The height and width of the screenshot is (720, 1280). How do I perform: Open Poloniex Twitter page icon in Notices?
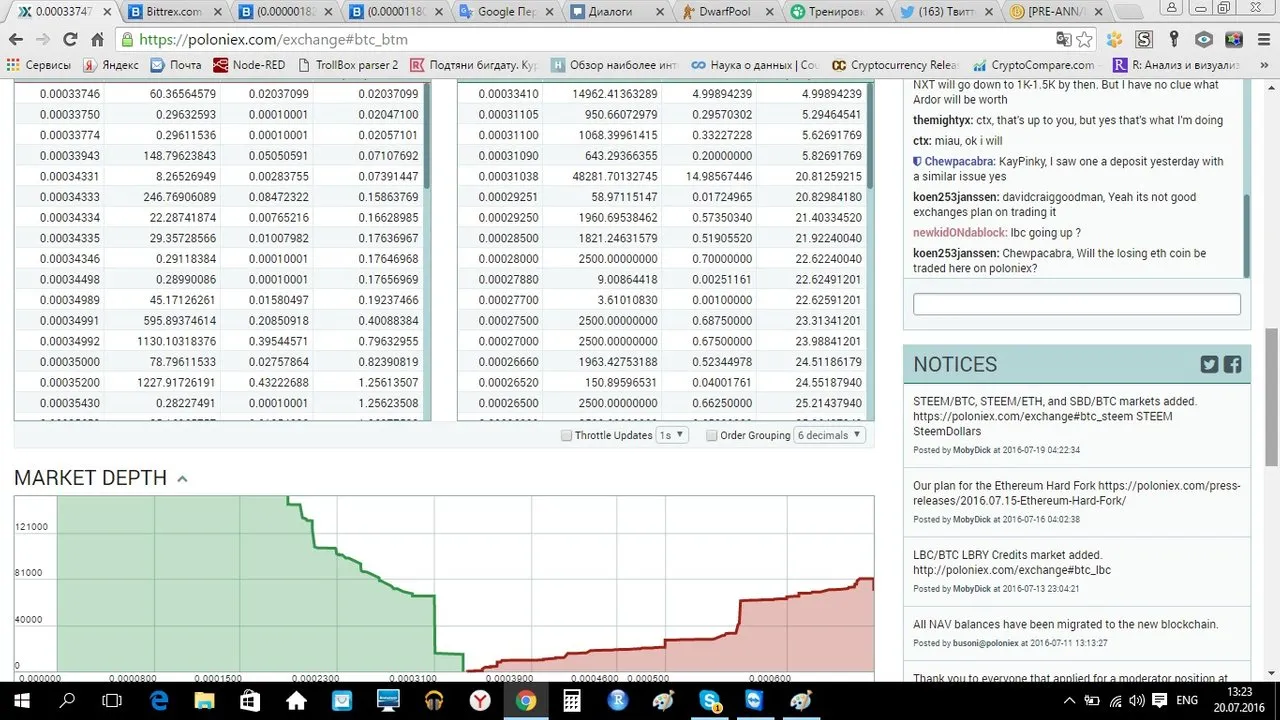click(1209, 364)
